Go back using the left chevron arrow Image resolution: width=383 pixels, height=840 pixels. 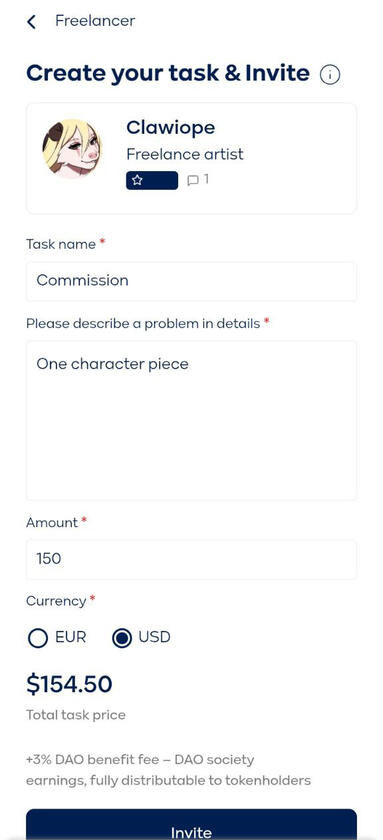coord(32,22)
